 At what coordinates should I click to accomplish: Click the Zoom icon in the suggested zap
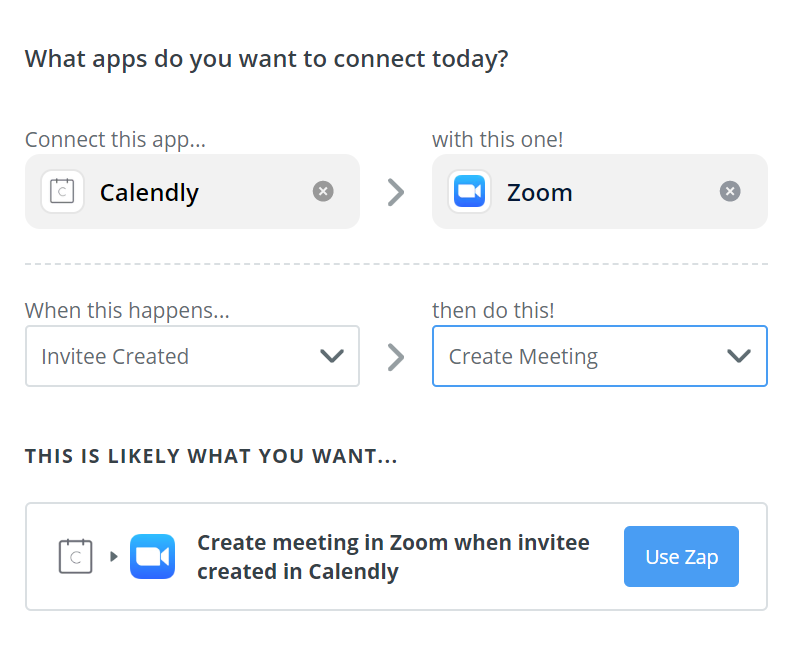153,556
